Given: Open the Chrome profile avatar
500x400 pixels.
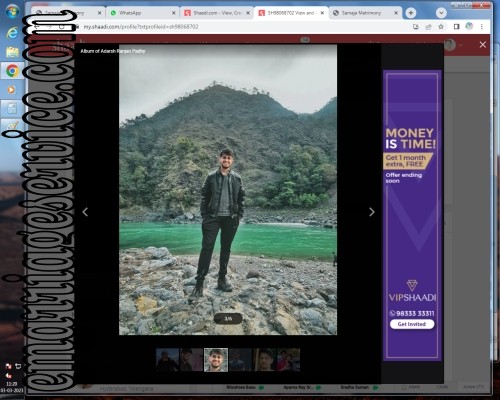Looking at the screenshot, I should [469, 26].
